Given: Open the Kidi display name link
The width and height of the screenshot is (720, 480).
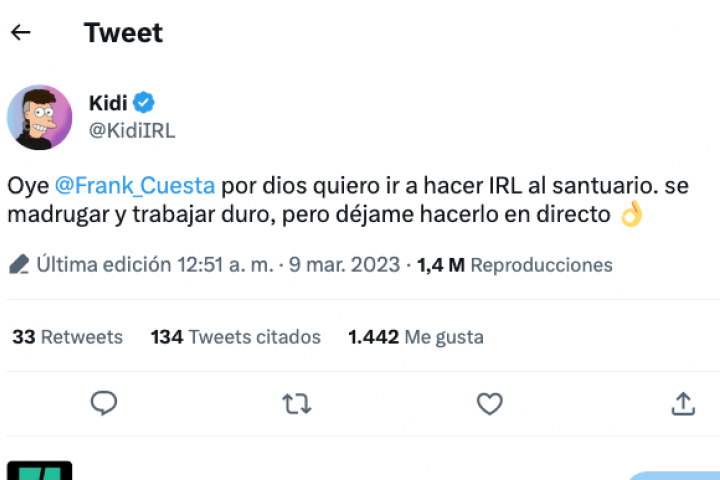Looking at the screenshot, I should pos(109,102).
